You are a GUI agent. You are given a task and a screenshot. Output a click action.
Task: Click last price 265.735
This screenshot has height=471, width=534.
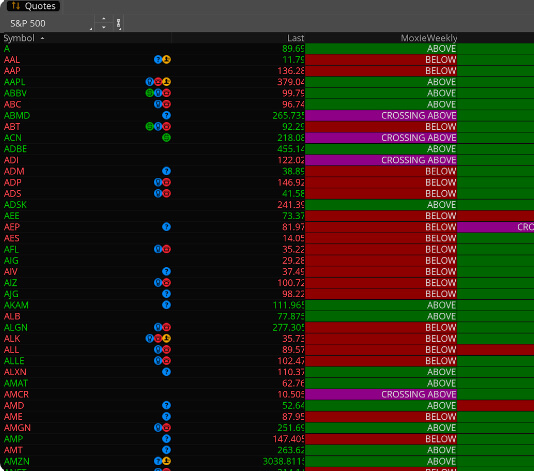288,115
